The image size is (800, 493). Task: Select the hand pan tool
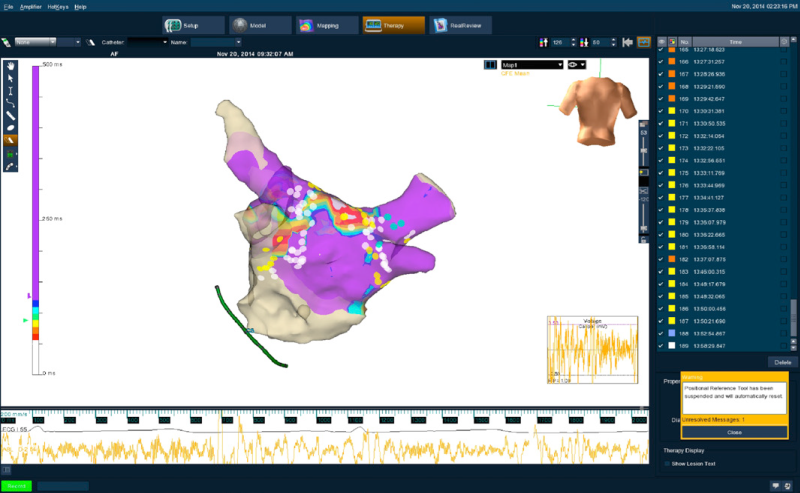coord(11,65)
